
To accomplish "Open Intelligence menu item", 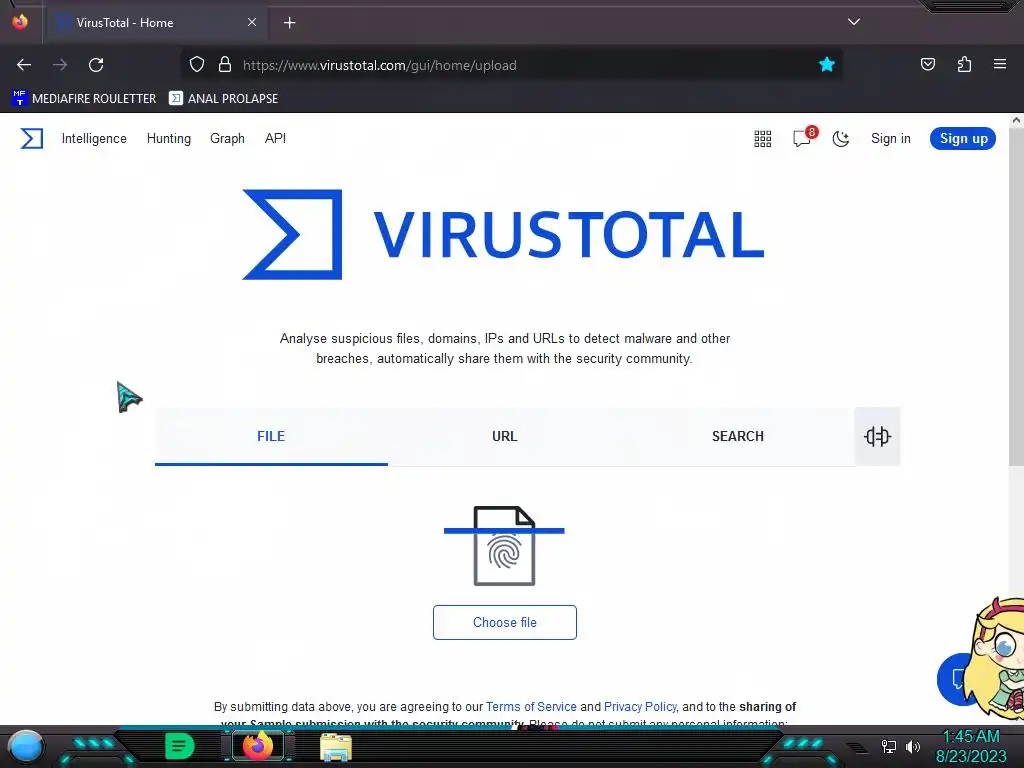I will [x=94, y=138].
